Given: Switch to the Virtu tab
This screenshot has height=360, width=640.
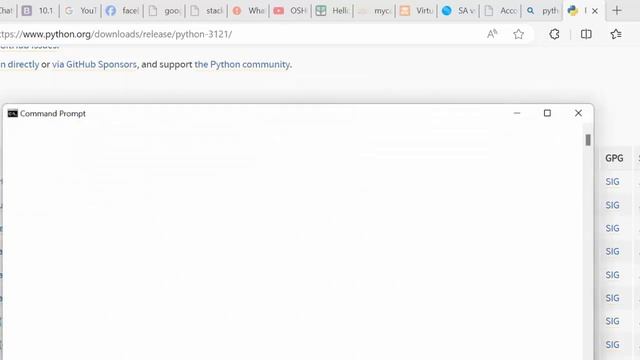Looking at the screenshot, I should point(416,11).
